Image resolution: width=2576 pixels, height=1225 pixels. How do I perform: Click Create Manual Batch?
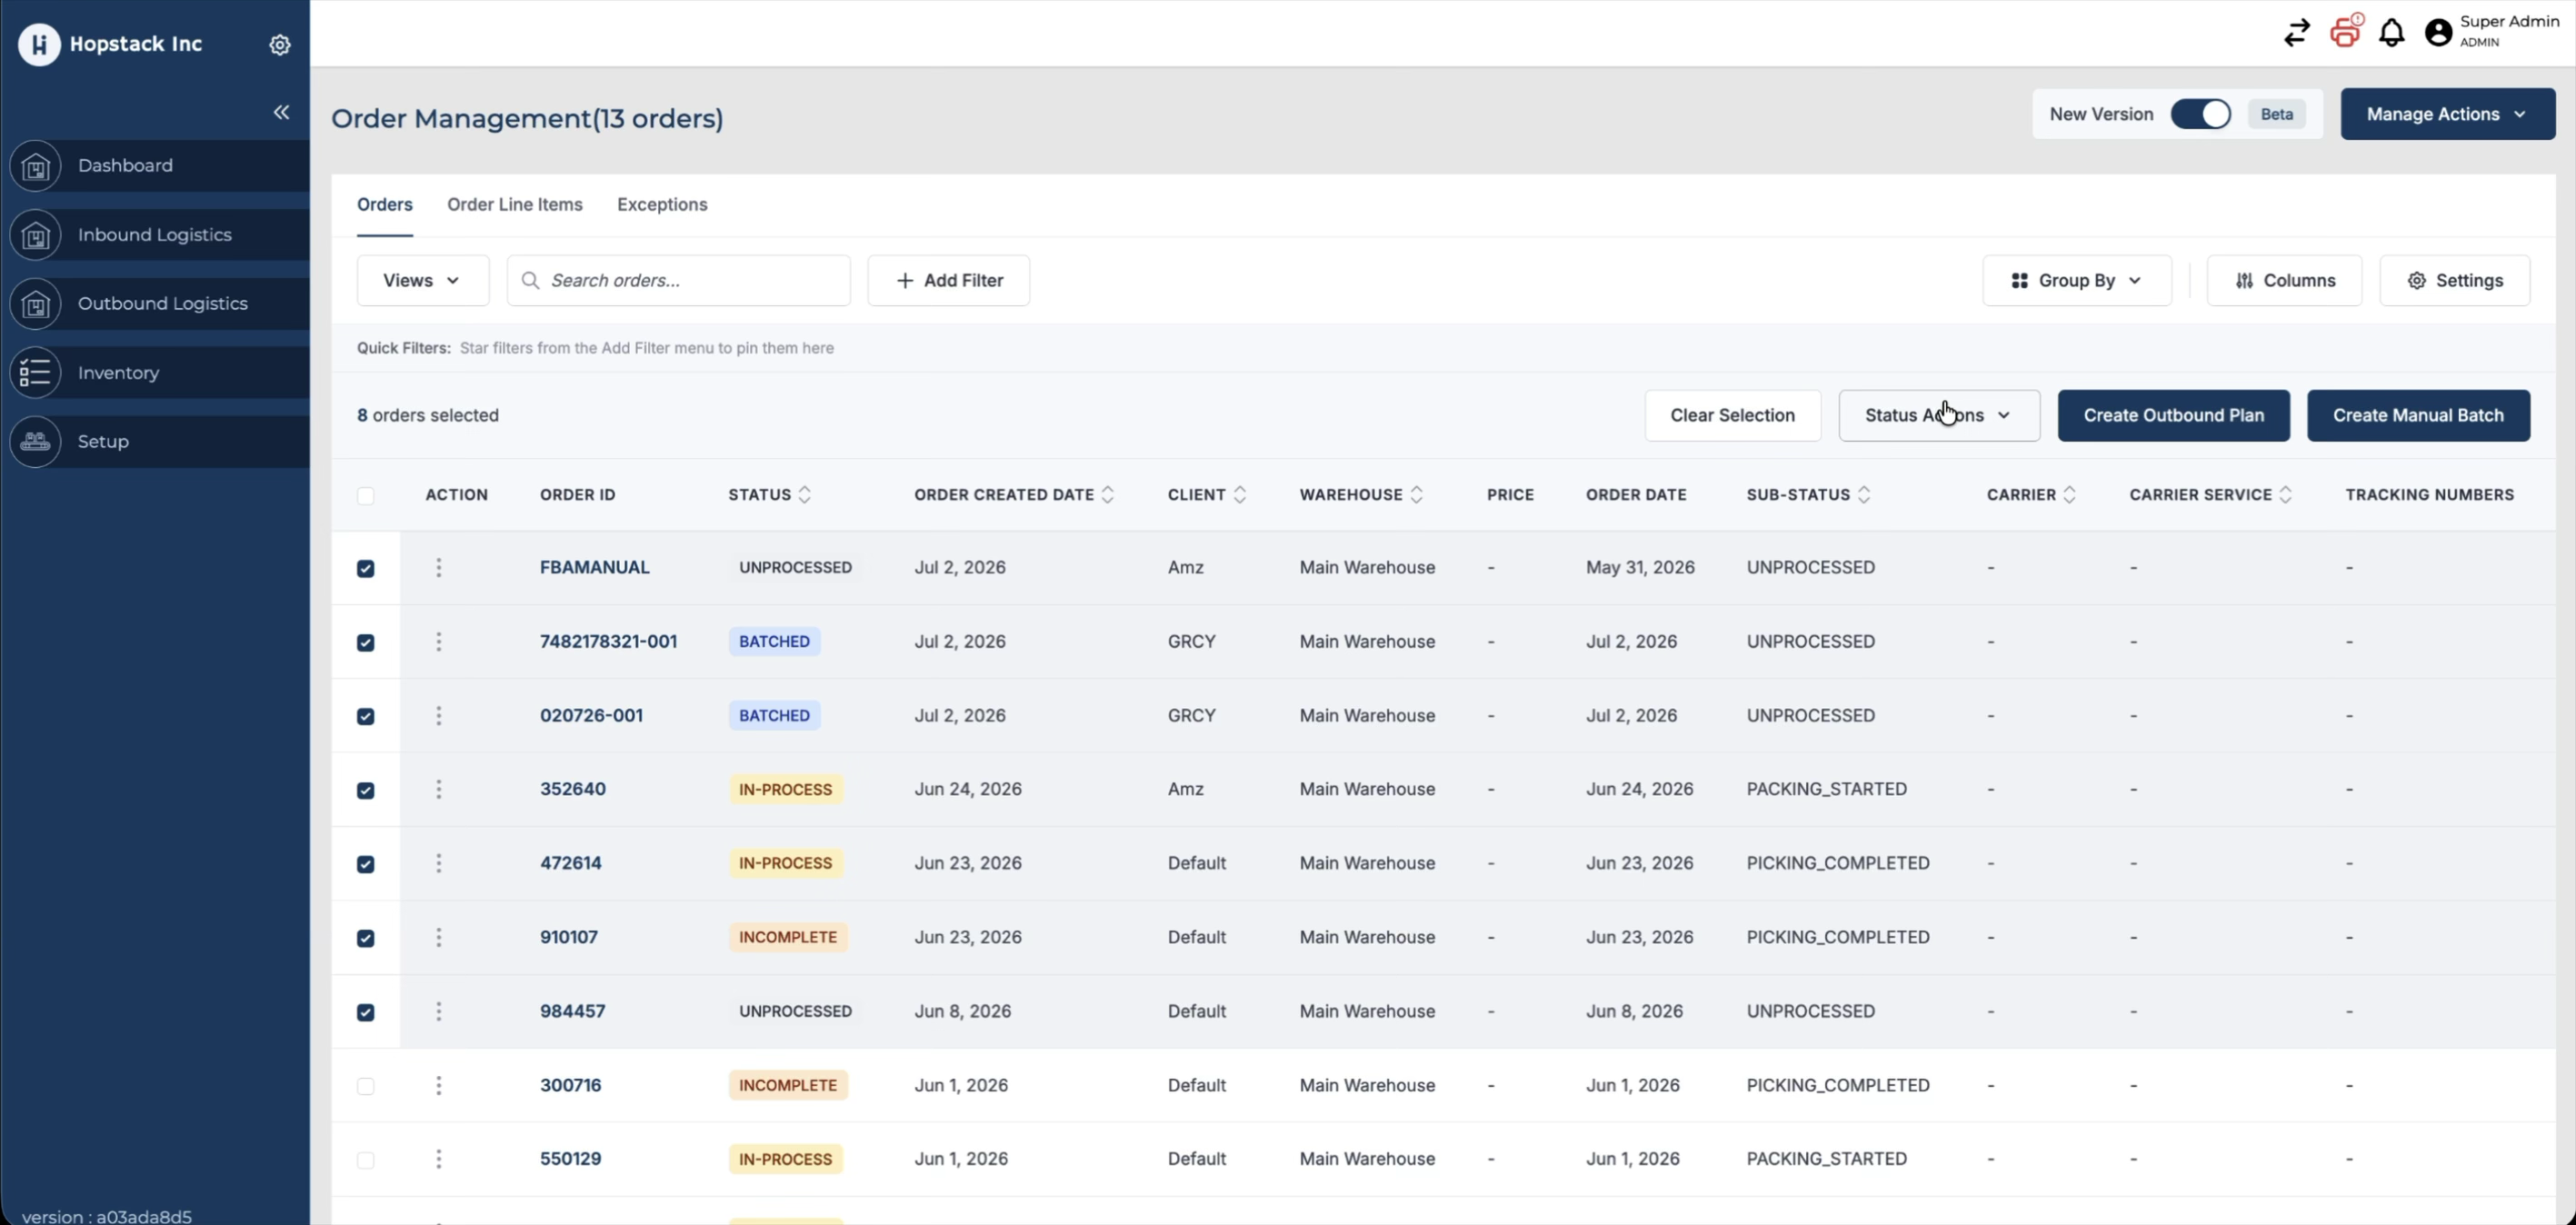(x=2418, y=416)
